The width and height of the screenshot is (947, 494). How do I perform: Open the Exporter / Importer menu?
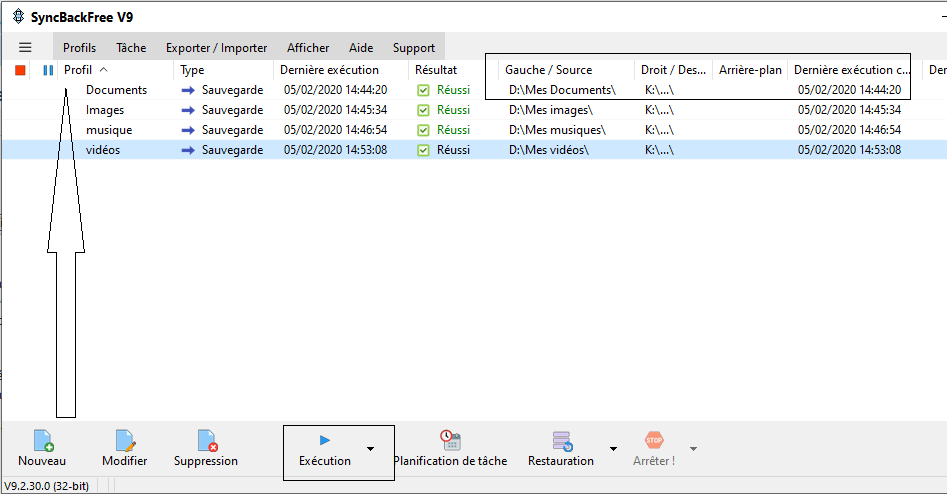(x=216, y=48)
